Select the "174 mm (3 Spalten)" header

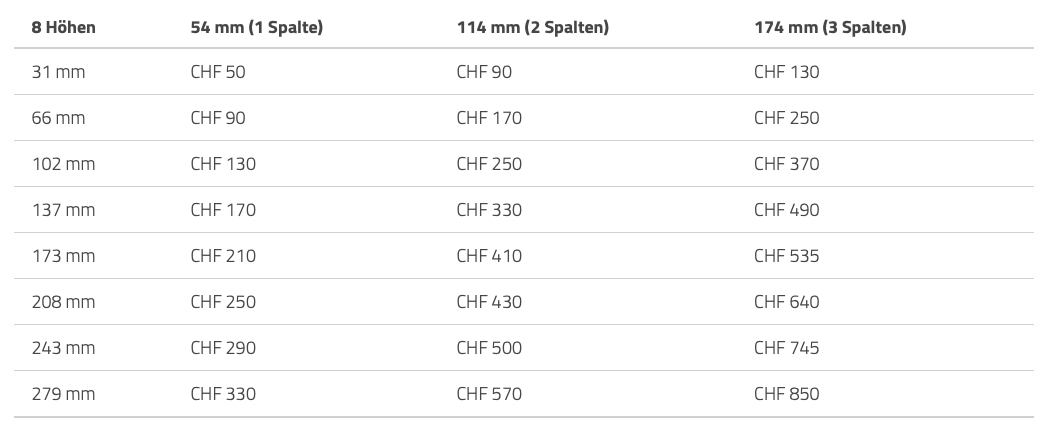click(830, 27)
